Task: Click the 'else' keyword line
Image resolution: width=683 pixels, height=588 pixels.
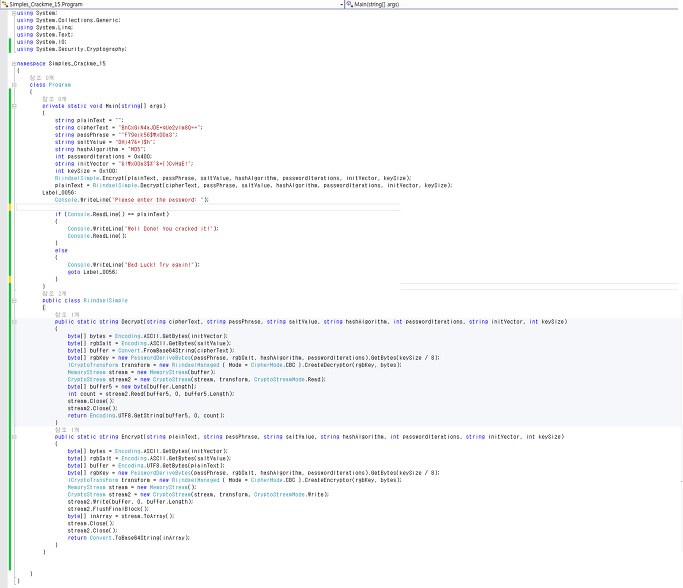Action: (61, 250)
